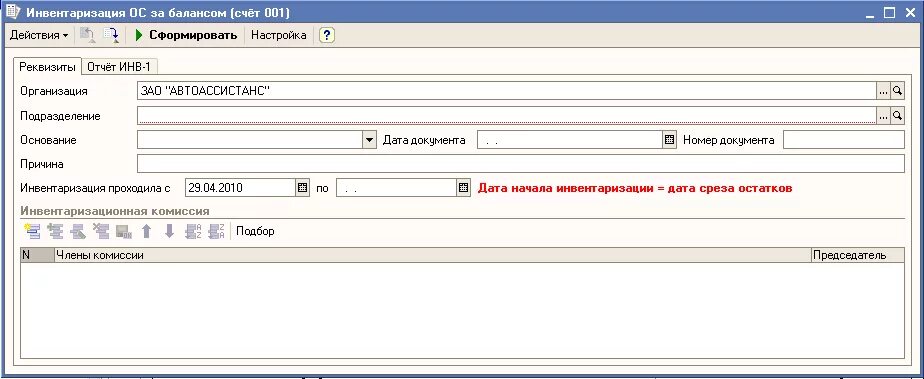Click the delete row icon in commission toolbar

[x=101, y=232]
